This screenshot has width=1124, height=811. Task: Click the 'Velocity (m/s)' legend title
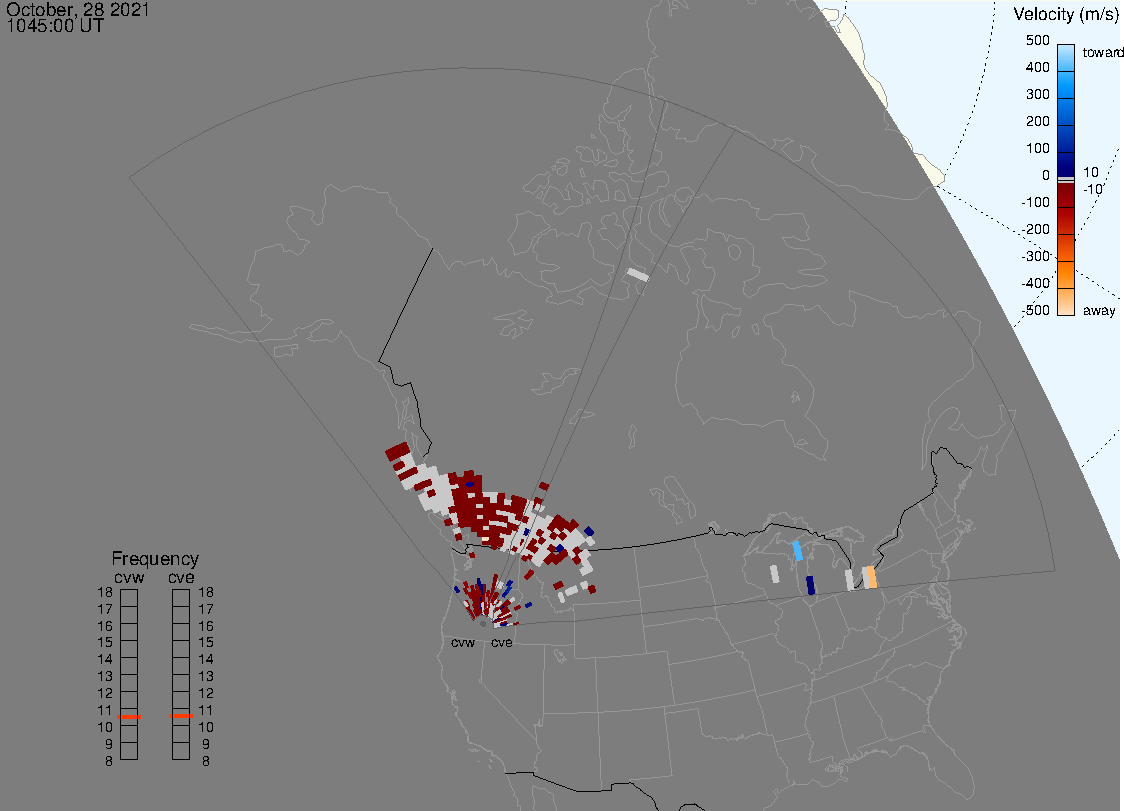1063,14
